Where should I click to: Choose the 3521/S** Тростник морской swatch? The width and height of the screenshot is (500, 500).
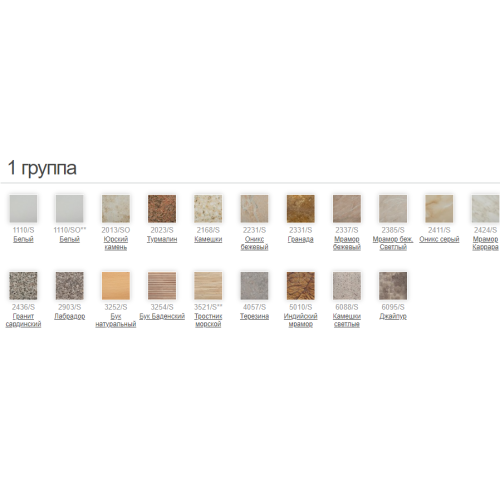[x=208, y=286]
